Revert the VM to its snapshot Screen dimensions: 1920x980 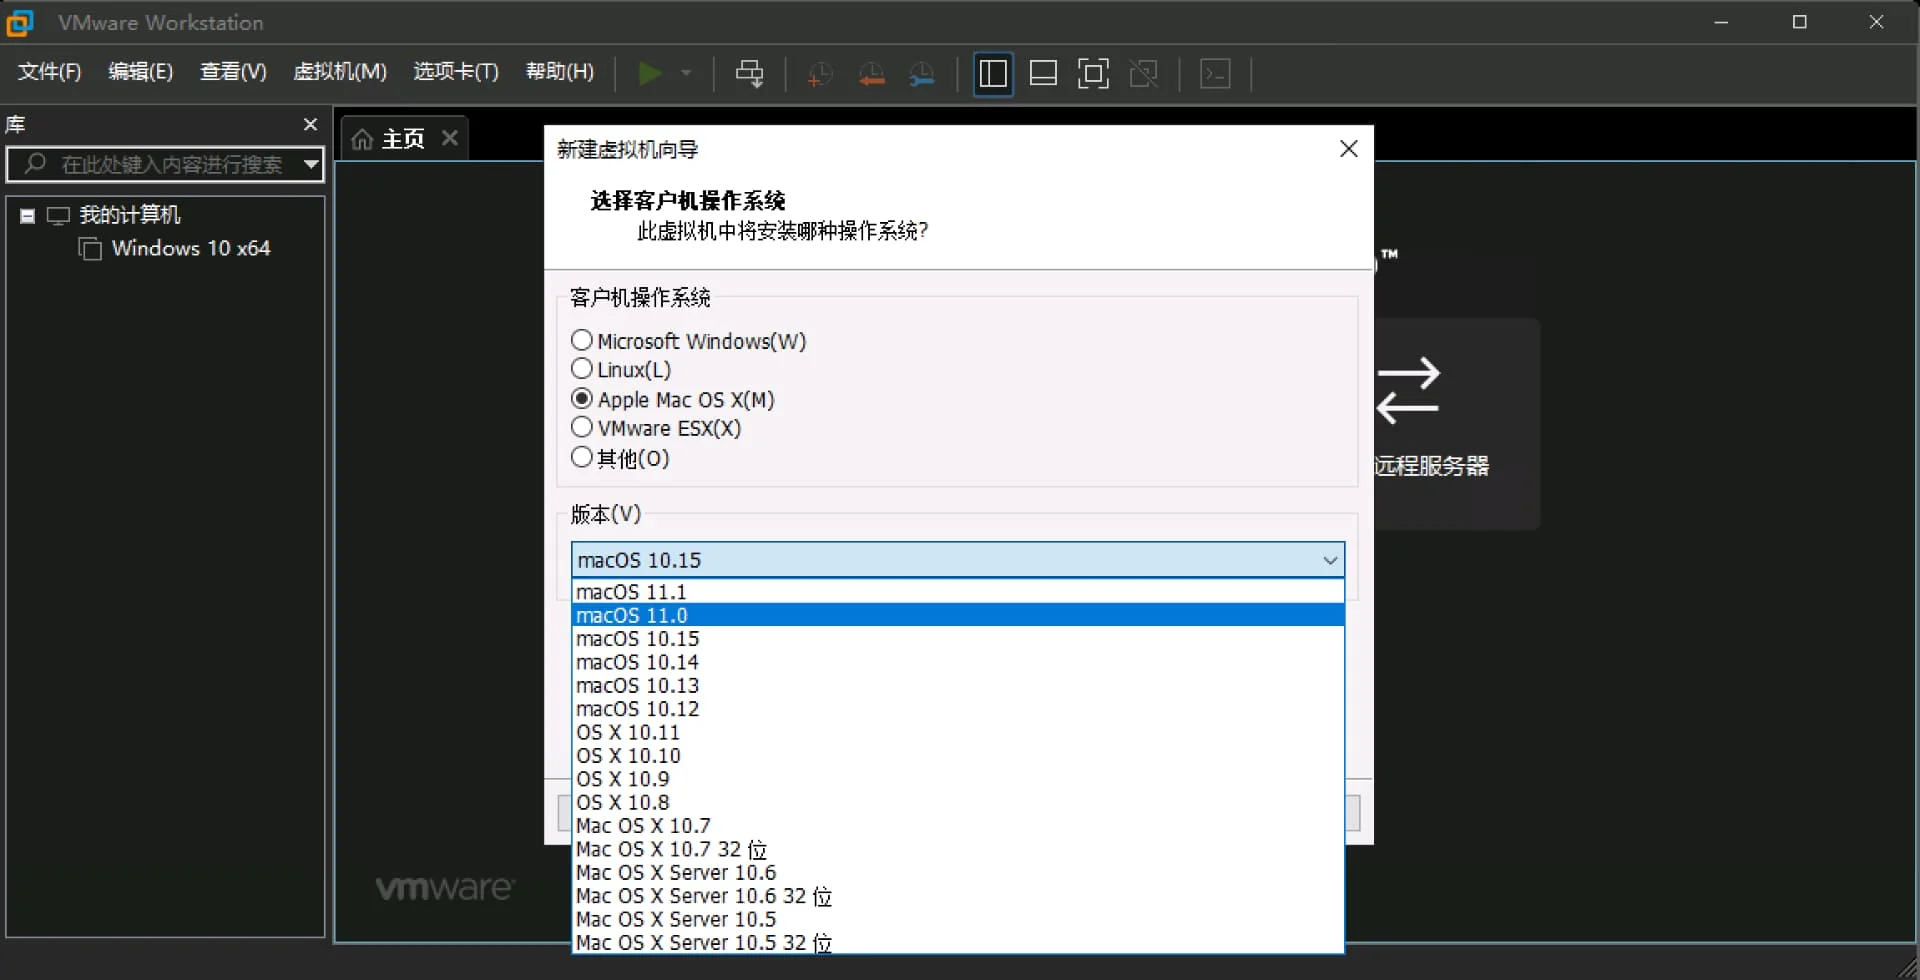[x=872, y=73]
